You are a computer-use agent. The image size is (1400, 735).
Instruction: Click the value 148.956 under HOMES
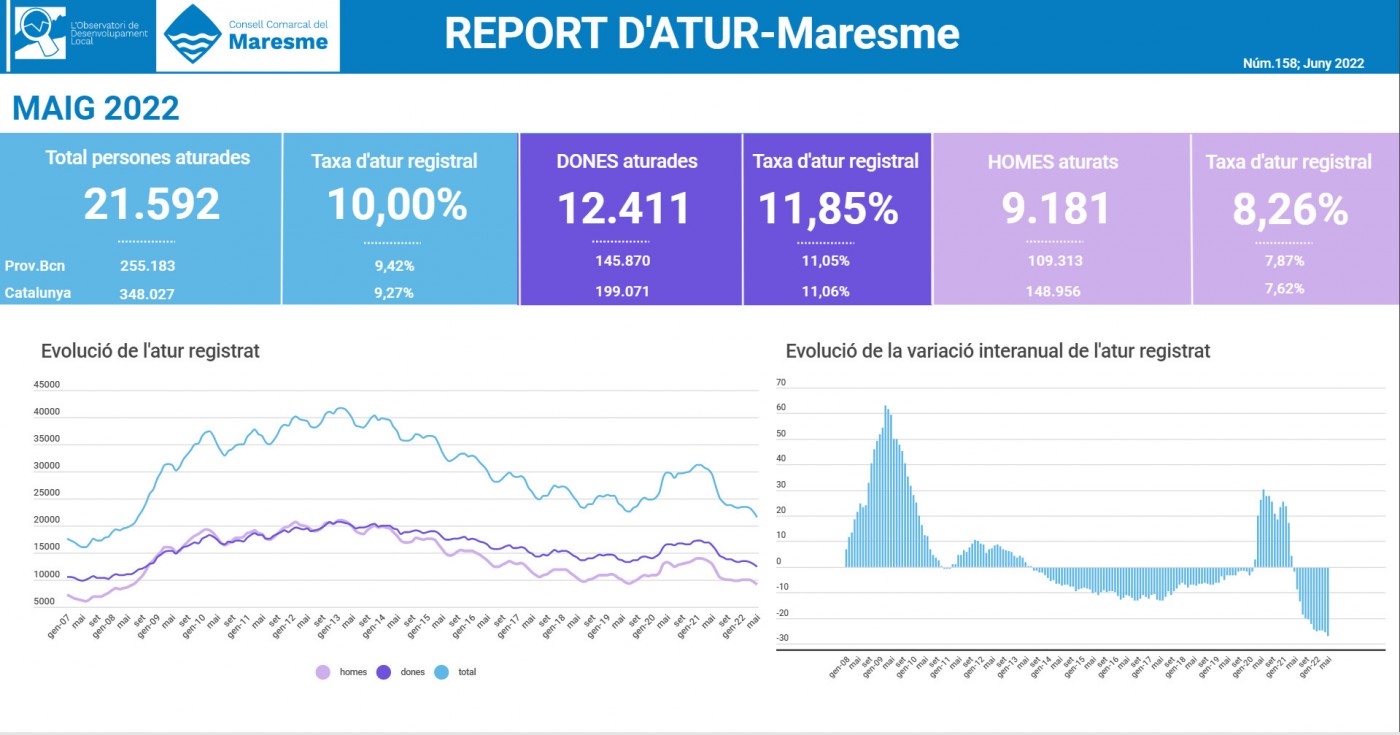click(x=1055, y=292)
